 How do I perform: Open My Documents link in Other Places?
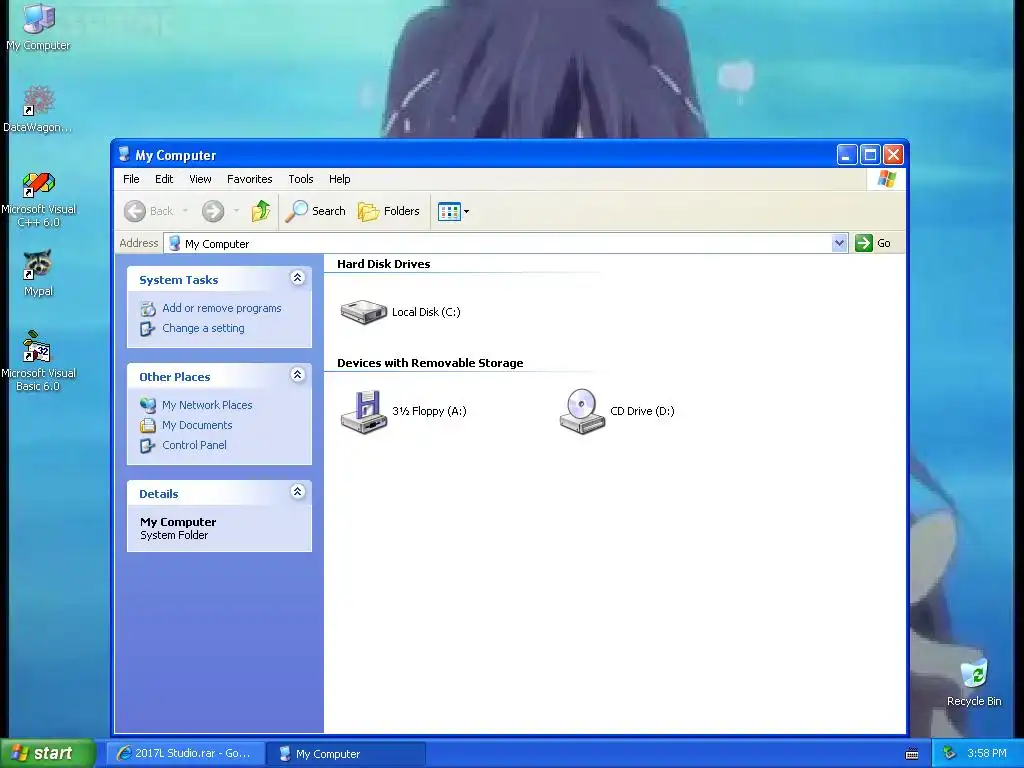pyautogui.click(x=197, y=425)
